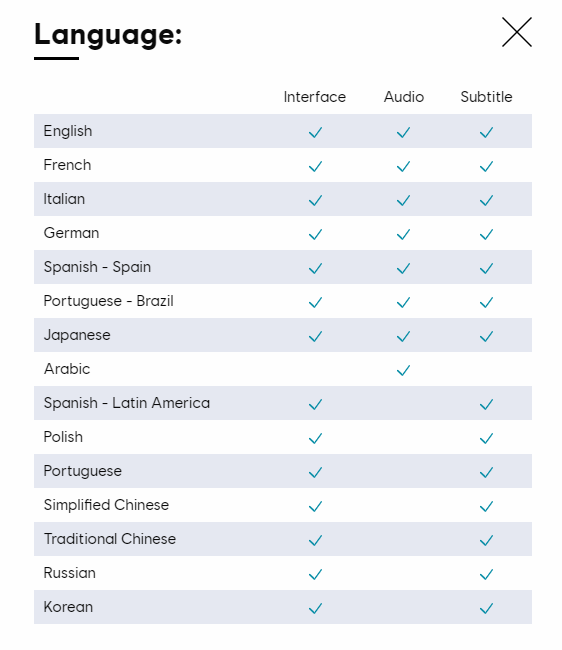The height and width of the screenshot is (650, 562).
Task: Click the Simplified Chinese Interface checkmark
Action: click(315, 507)
